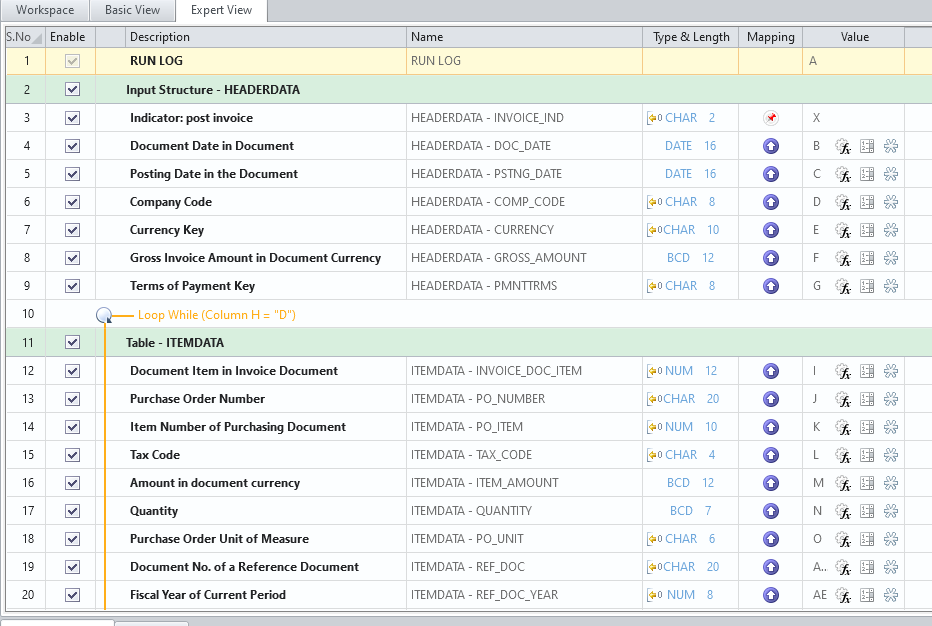Click the Name column header

[x=524, y=37]
